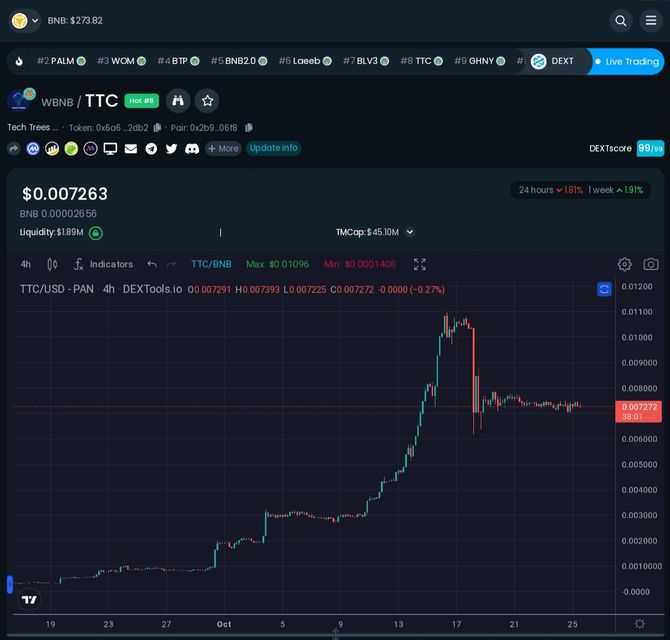Change the 4h chart timeframe
The height and width of the screenshot is (640, 670).
pos(26,264)
